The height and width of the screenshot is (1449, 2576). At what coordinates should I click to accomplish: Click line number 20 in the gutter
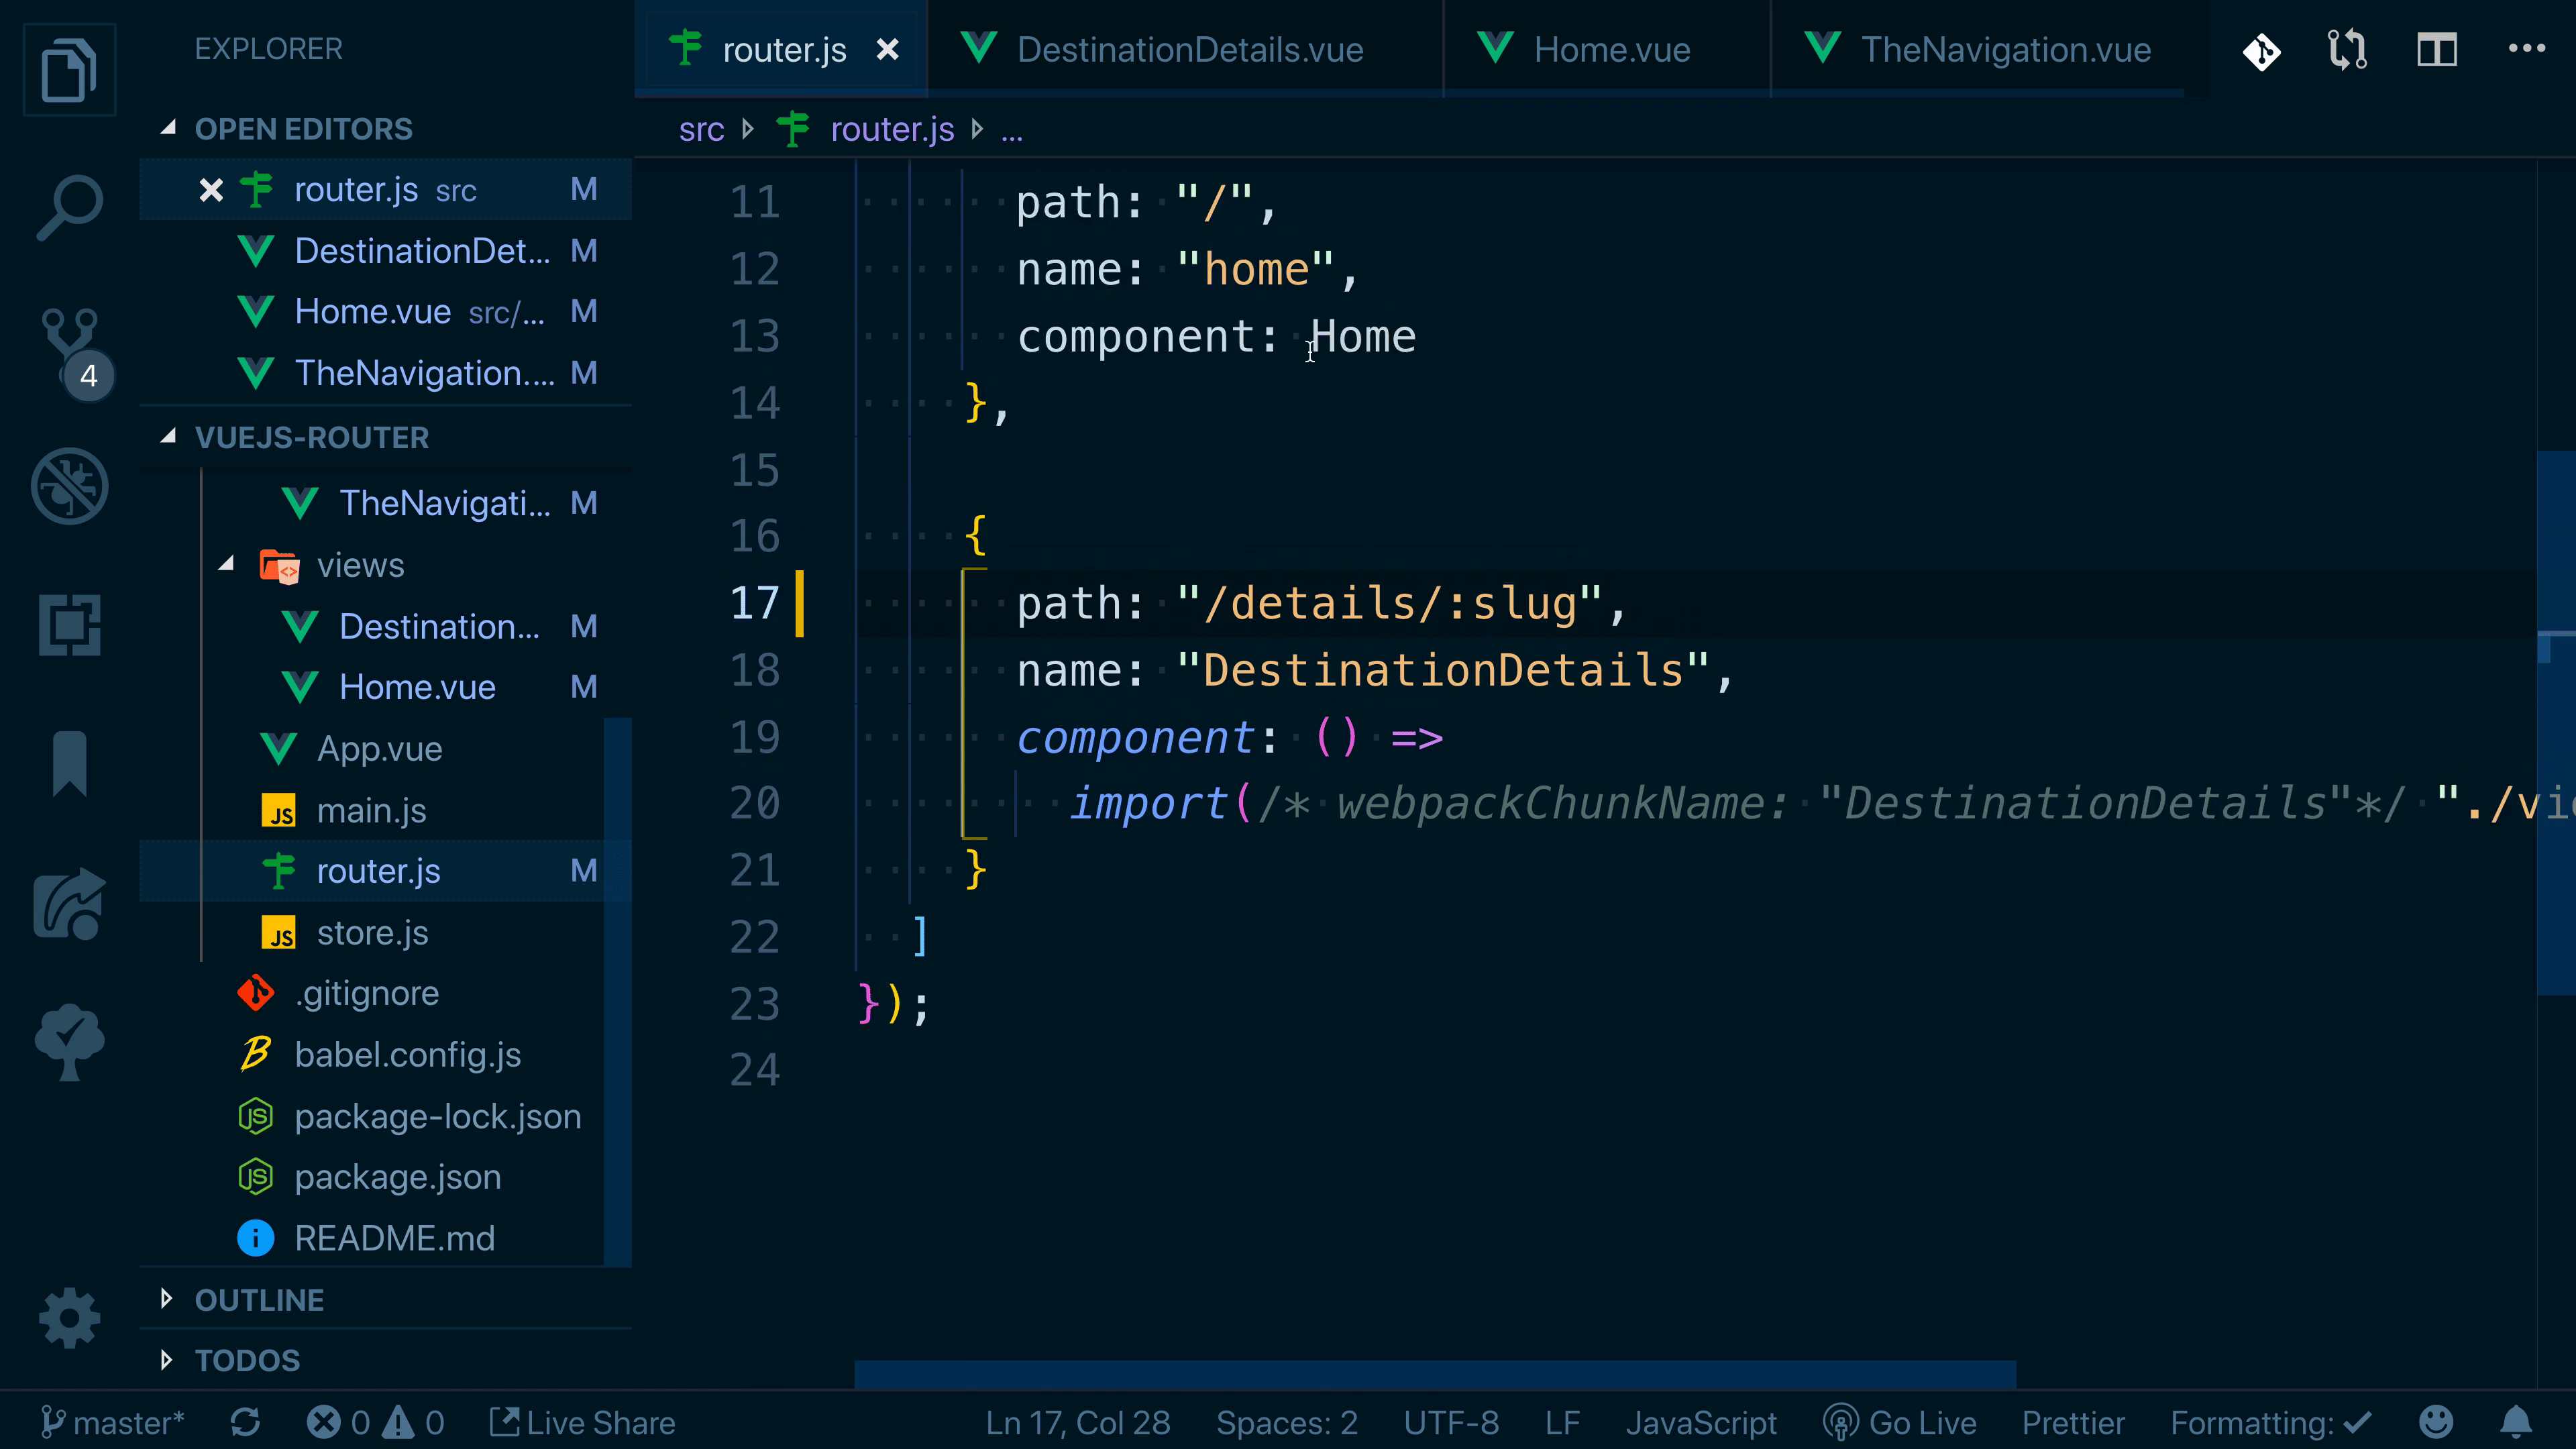point(755,804)
